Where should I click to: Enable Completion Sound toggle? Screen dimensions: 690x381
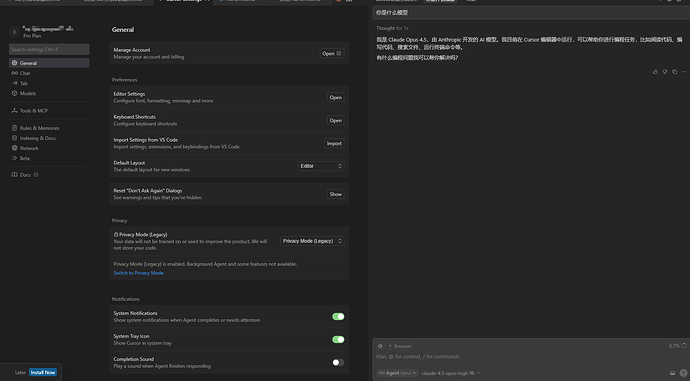(338, 363)
